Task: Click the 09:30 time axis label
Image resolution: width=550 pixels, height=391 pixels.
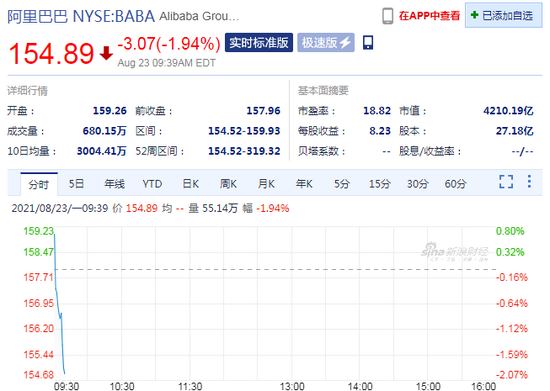Action: click(x=66, y=386)
